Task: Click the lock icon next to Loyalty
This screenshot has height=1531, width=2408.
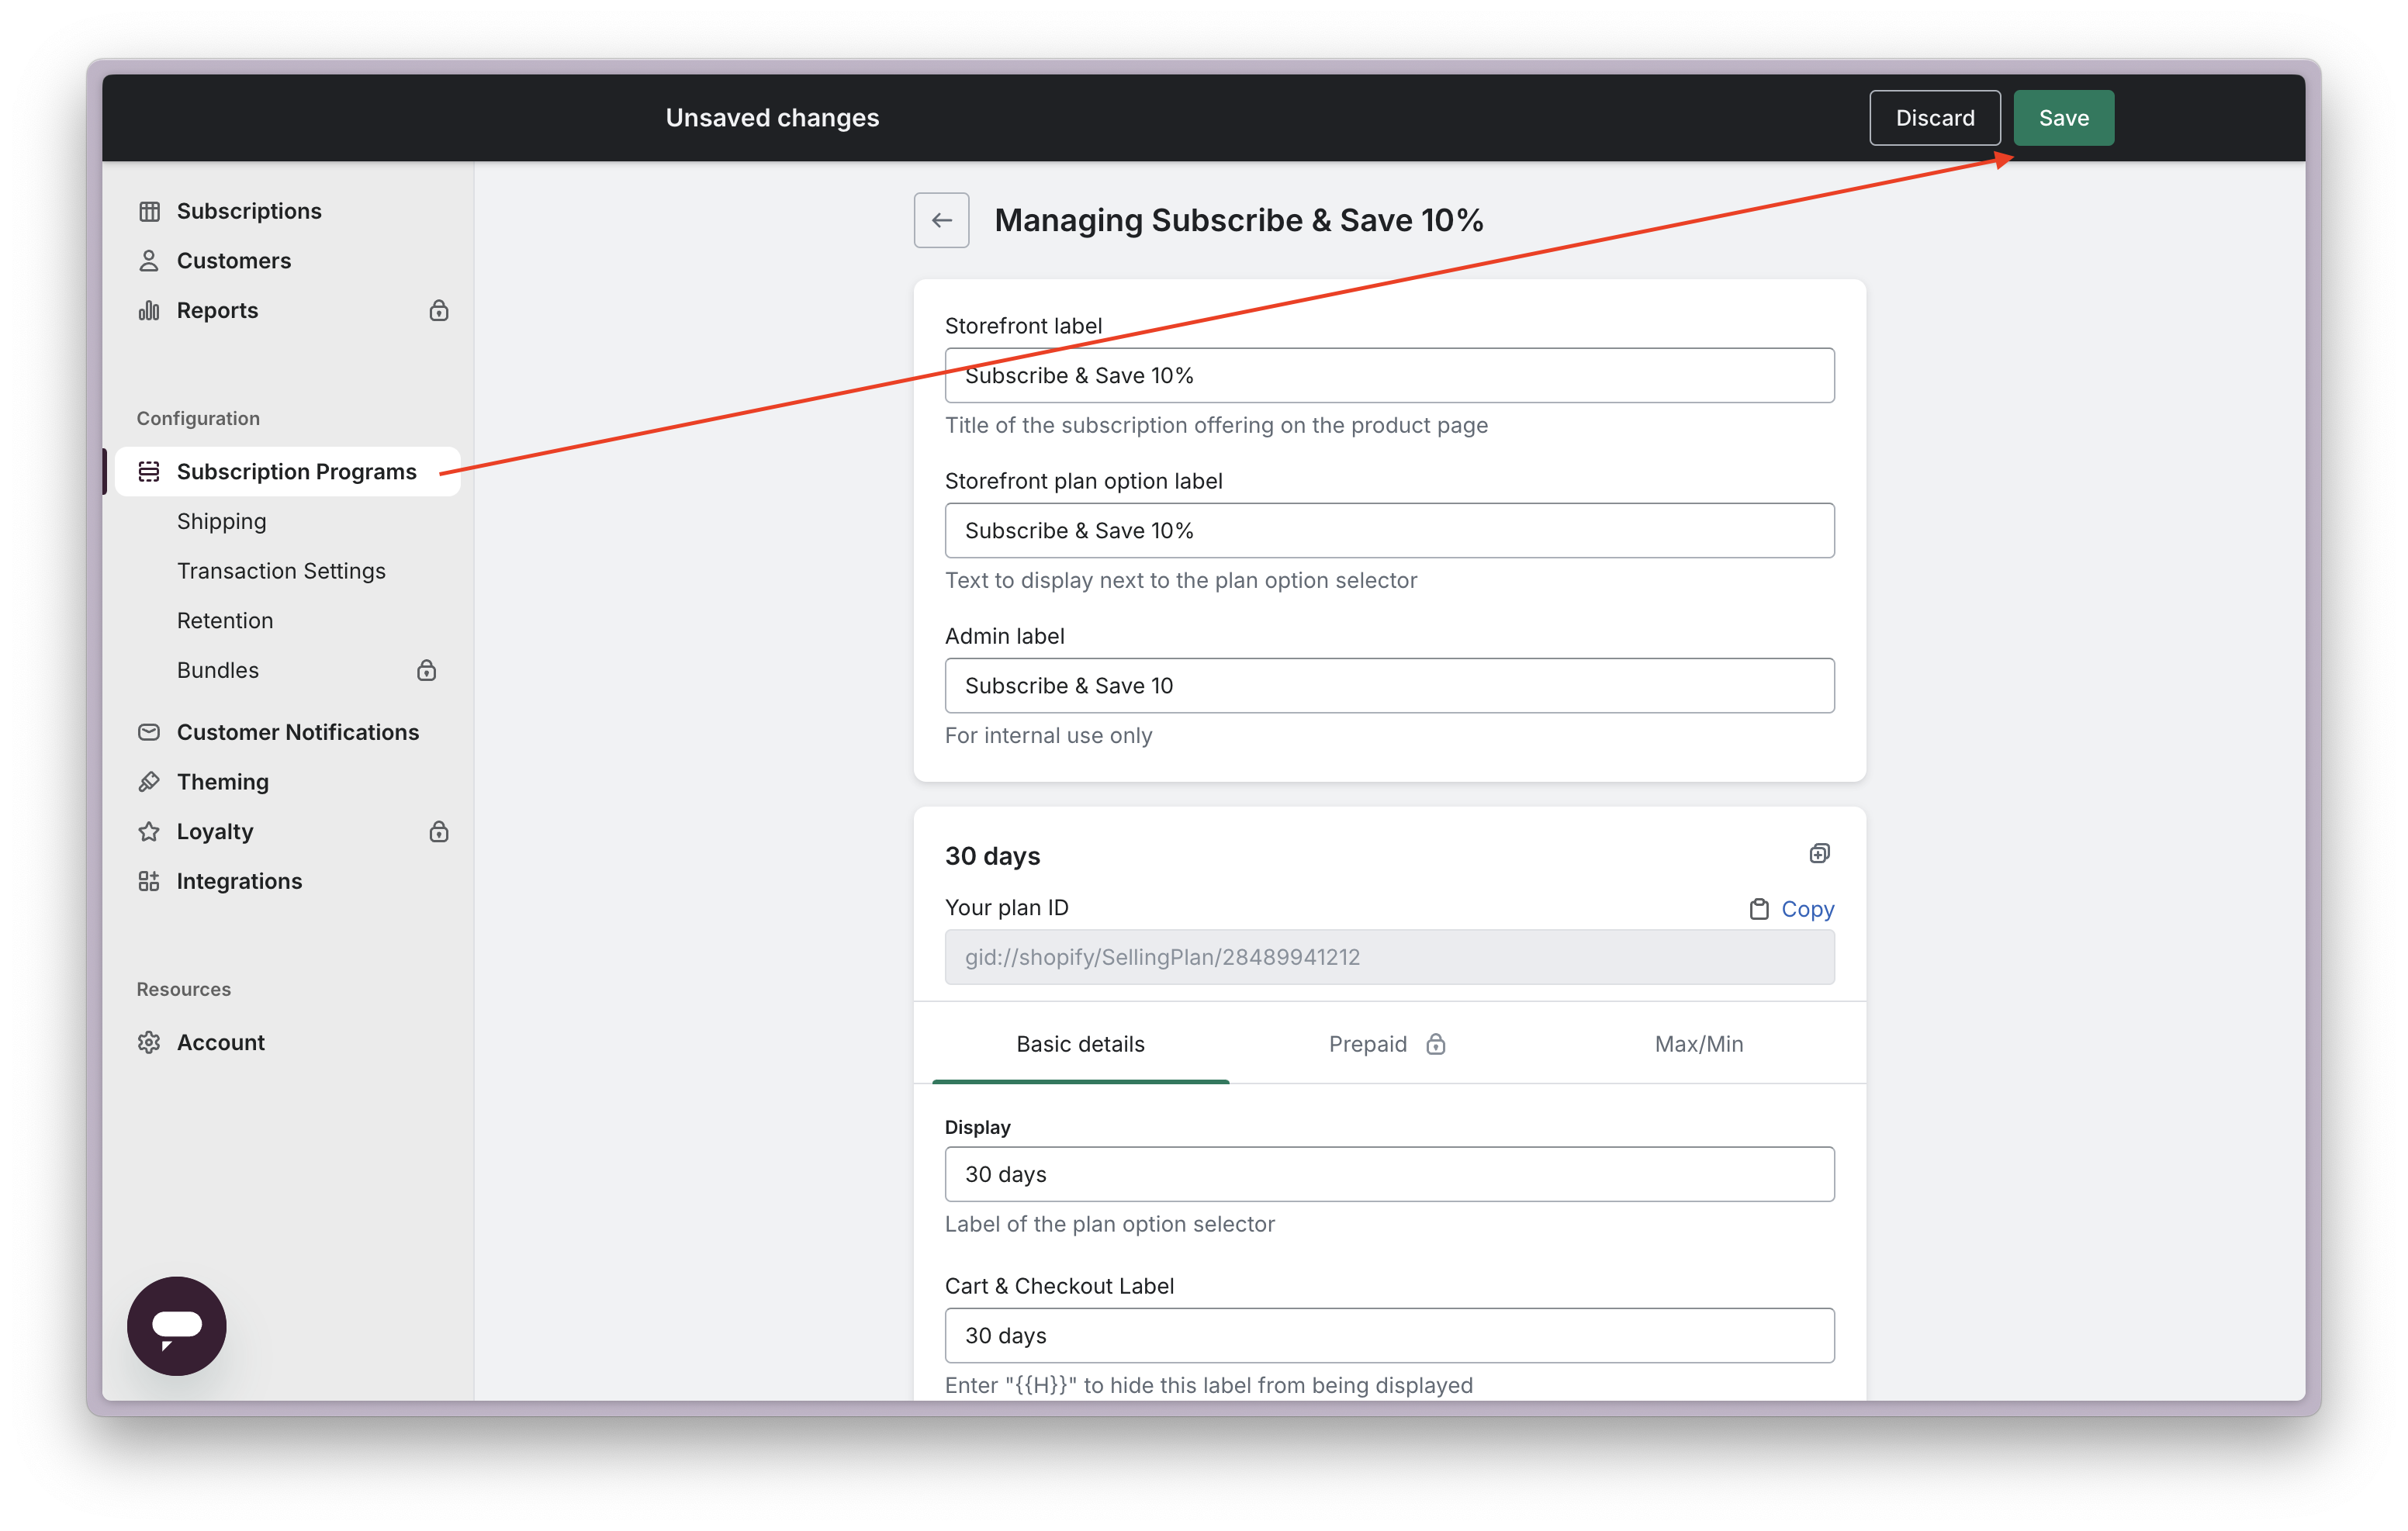Action: point(439,831)
